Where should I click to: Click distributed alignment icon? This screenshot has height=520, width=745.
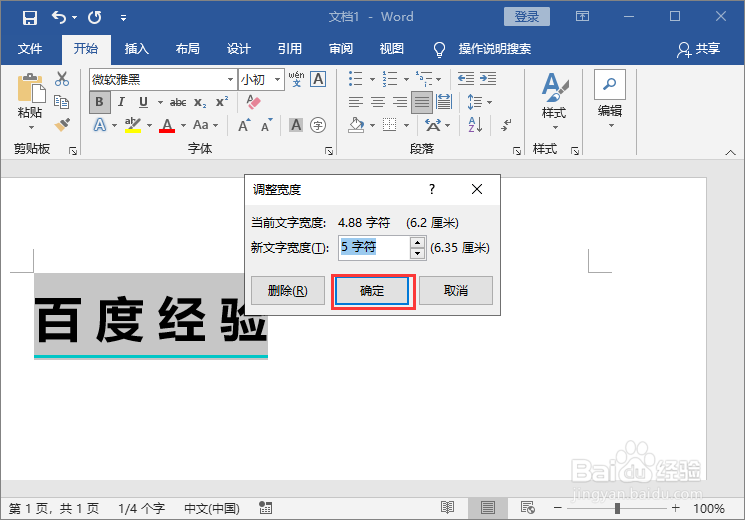(444, 102)
